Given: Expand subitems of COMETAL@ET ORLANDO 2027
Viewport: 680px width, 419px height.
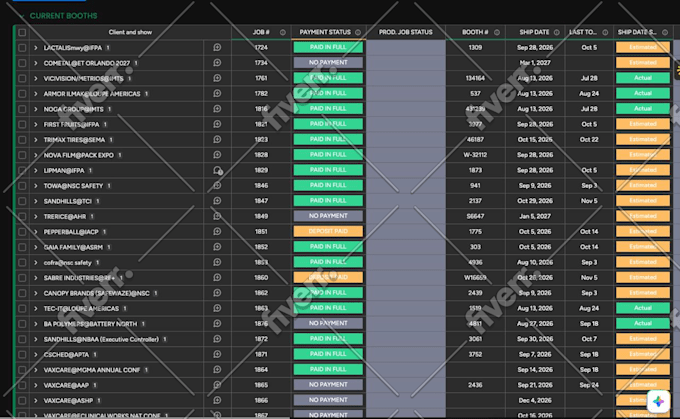Looking at the screenshot, I should click(x=36, y=63).
